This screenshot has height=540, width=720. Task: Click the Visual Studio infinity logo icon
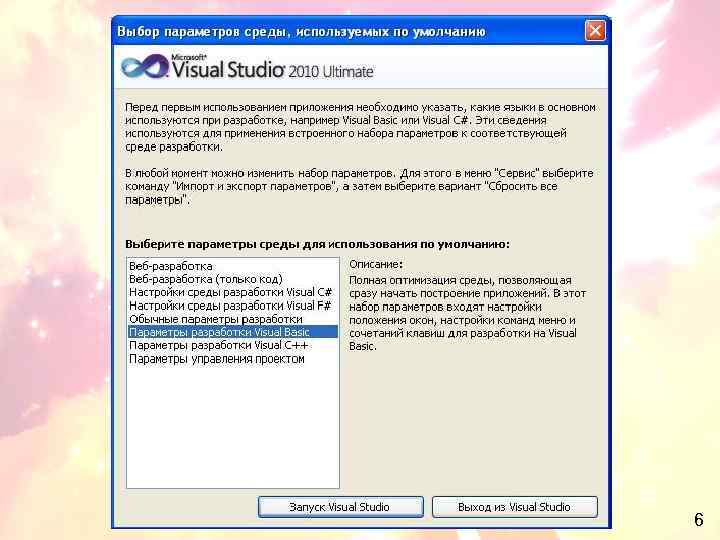coord(145,67)
